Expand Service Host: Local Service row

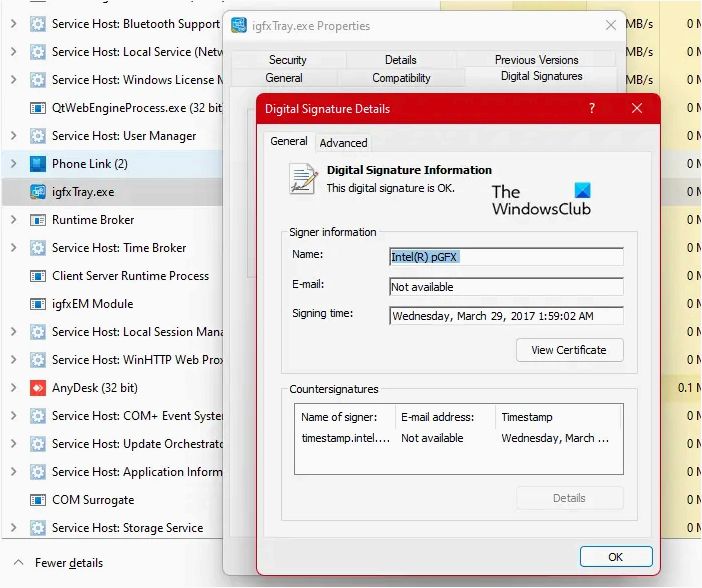(x=13, y=52)
